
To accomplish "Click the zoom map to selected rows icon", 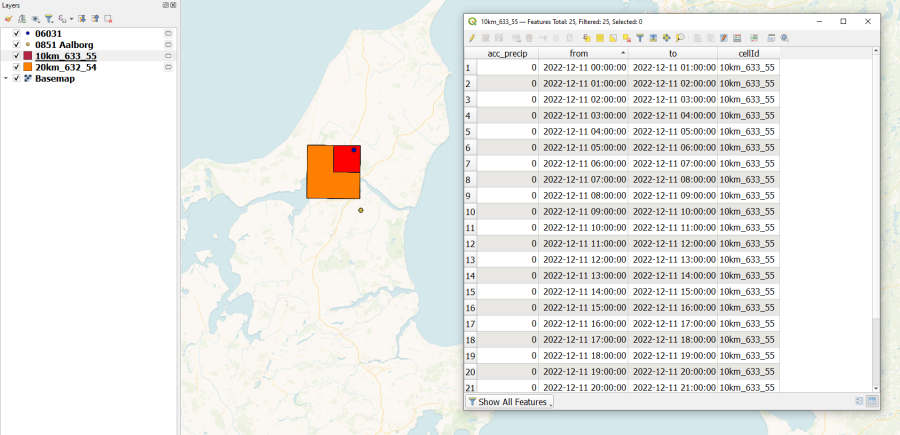I will (x=680, y=38).
